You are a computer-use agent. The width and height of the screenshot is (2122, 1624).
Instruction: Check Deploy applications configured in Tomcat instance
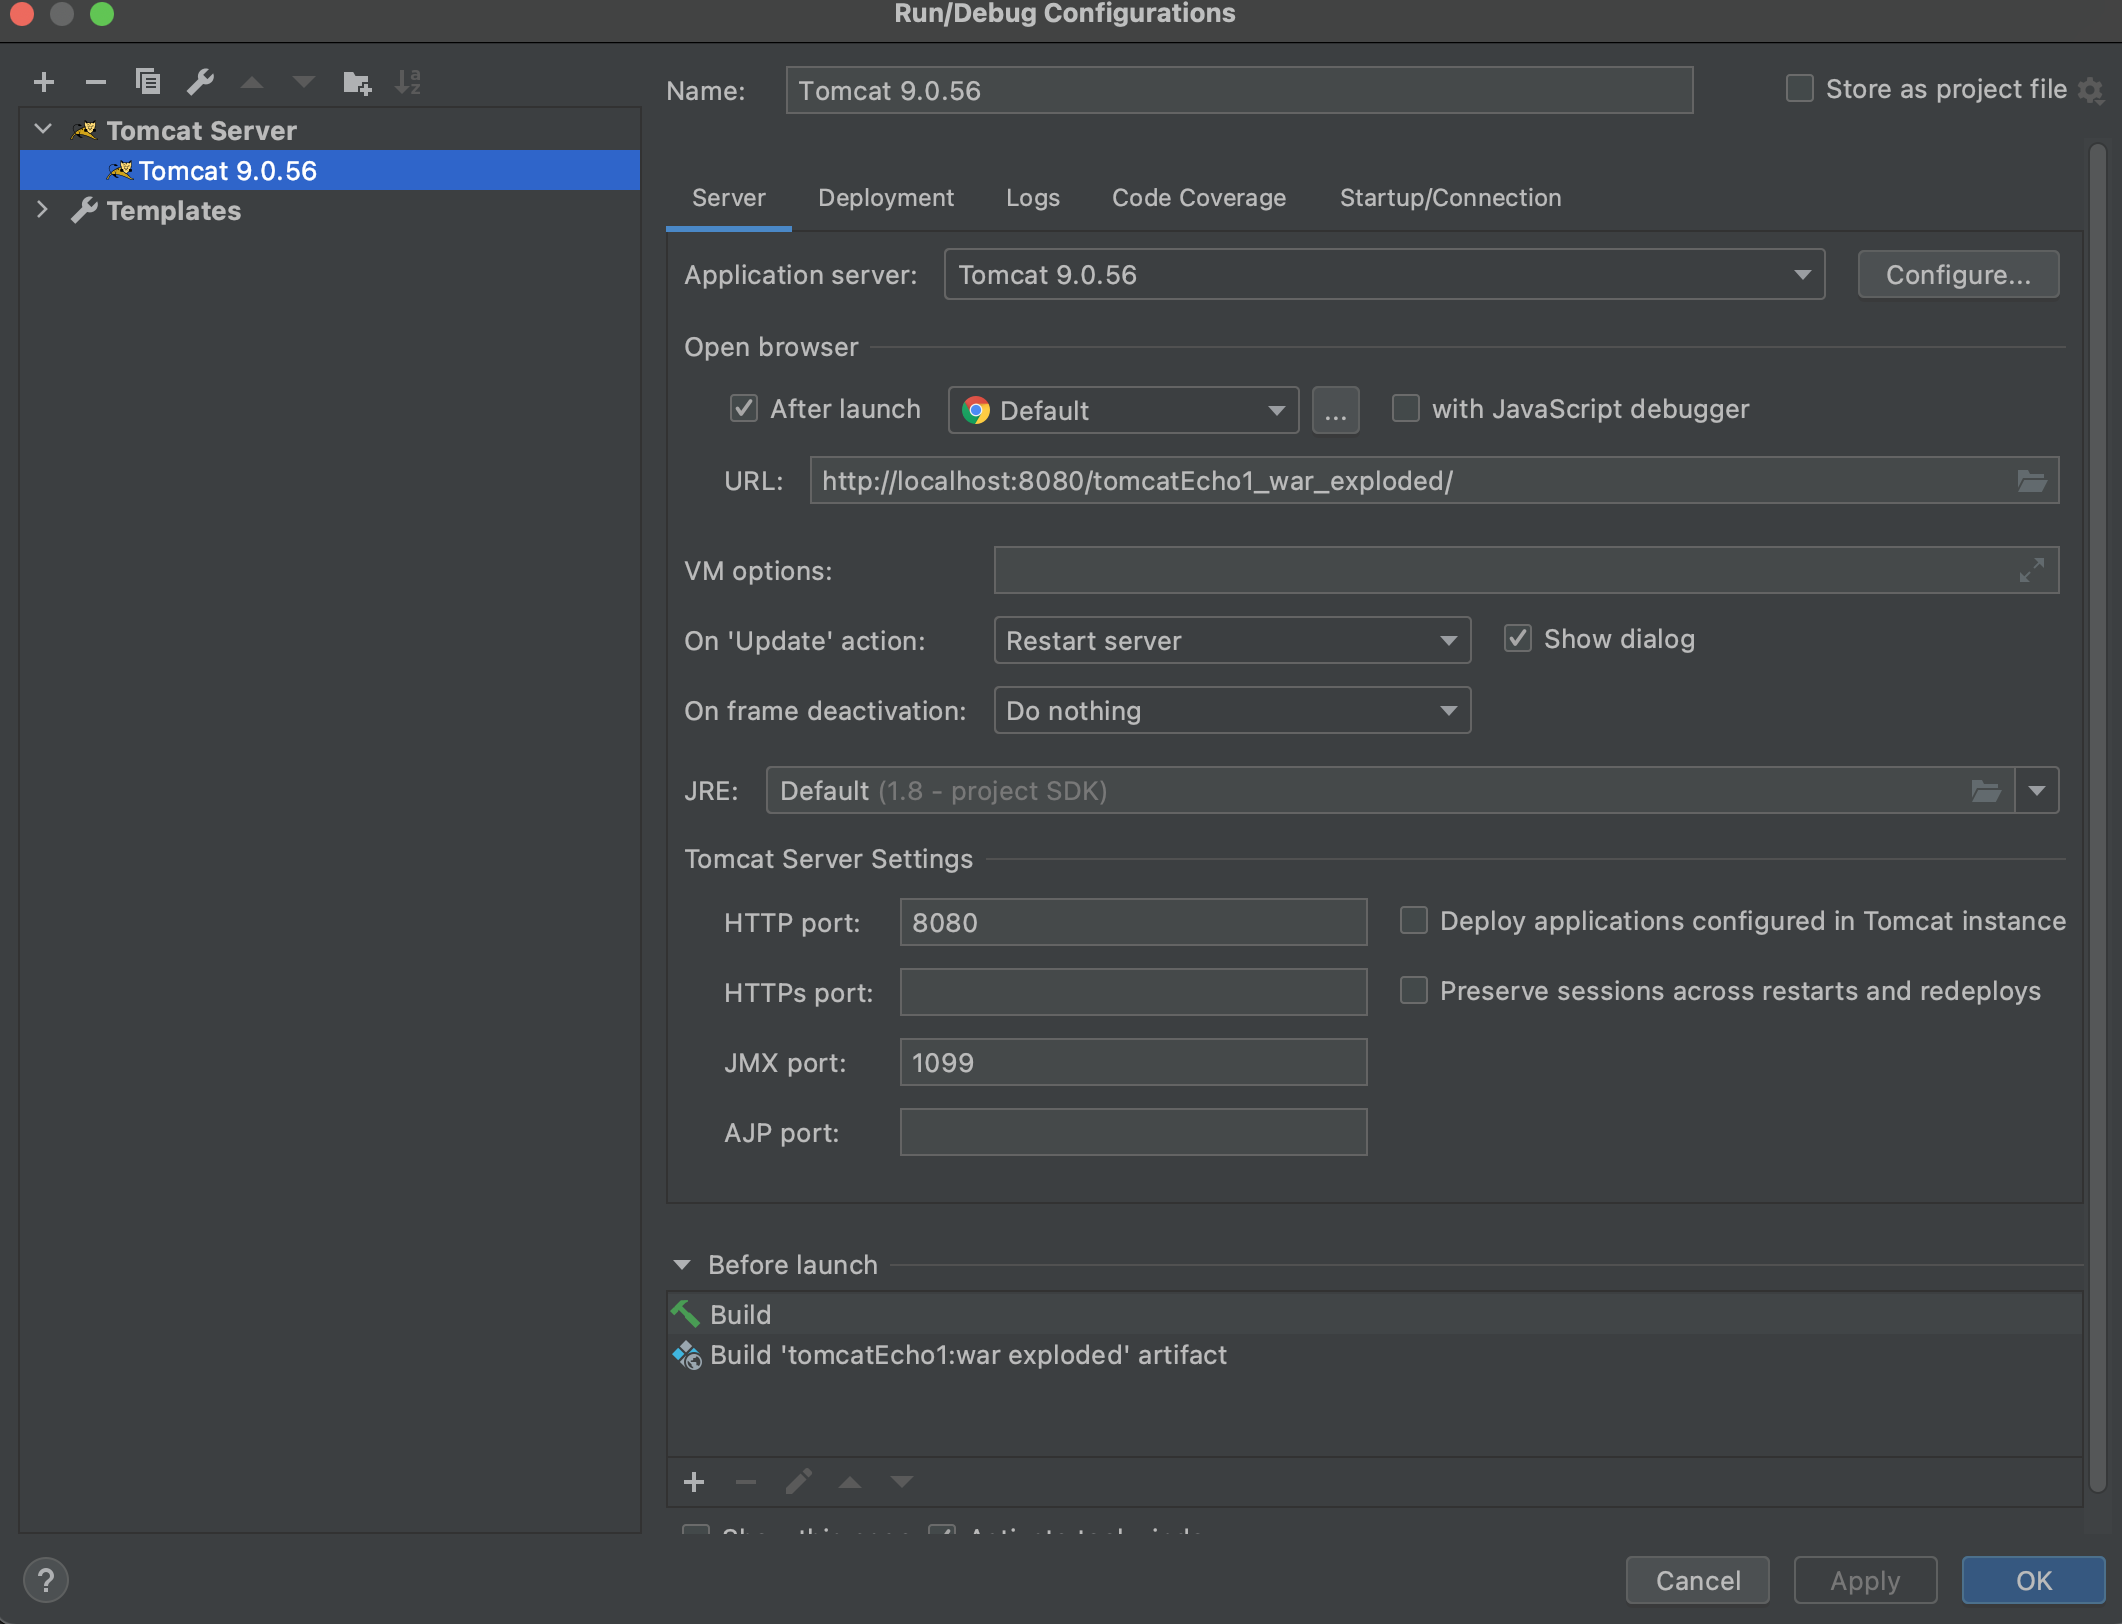[x=1414, y=920]
